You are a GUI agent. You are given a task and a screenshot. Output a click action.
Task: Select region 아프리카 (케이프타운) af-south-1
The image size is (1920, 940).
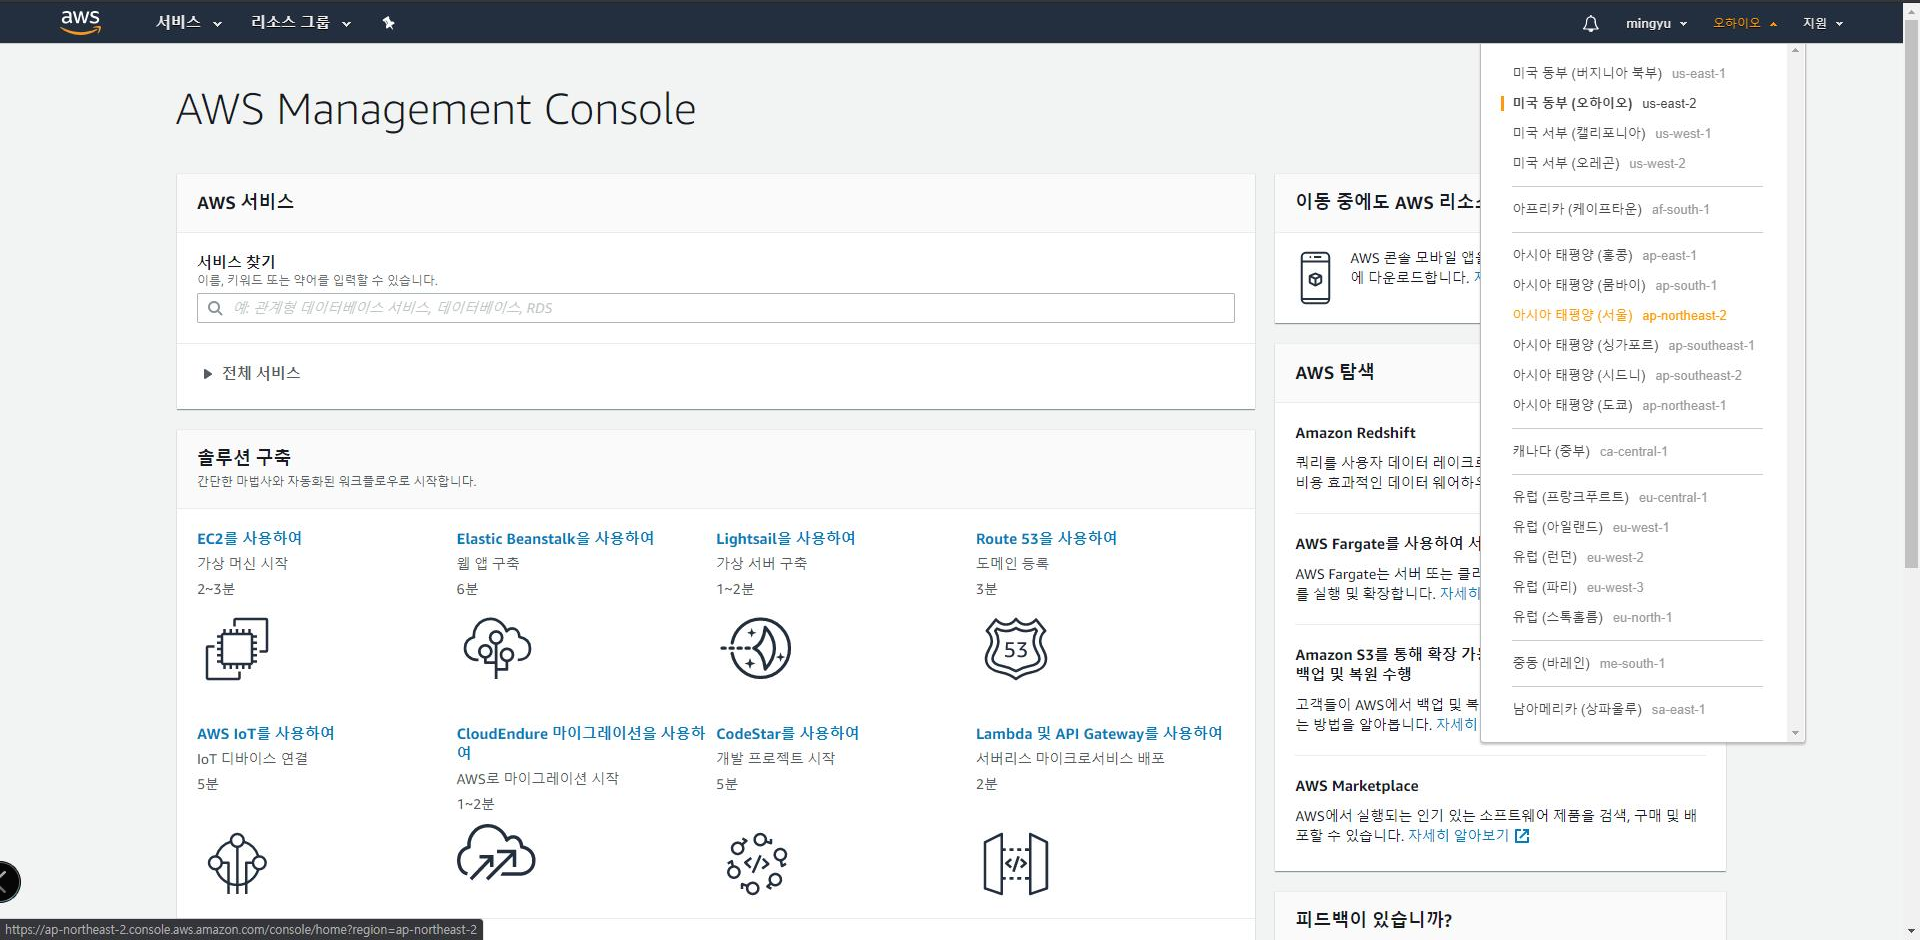coord(1611,209)
